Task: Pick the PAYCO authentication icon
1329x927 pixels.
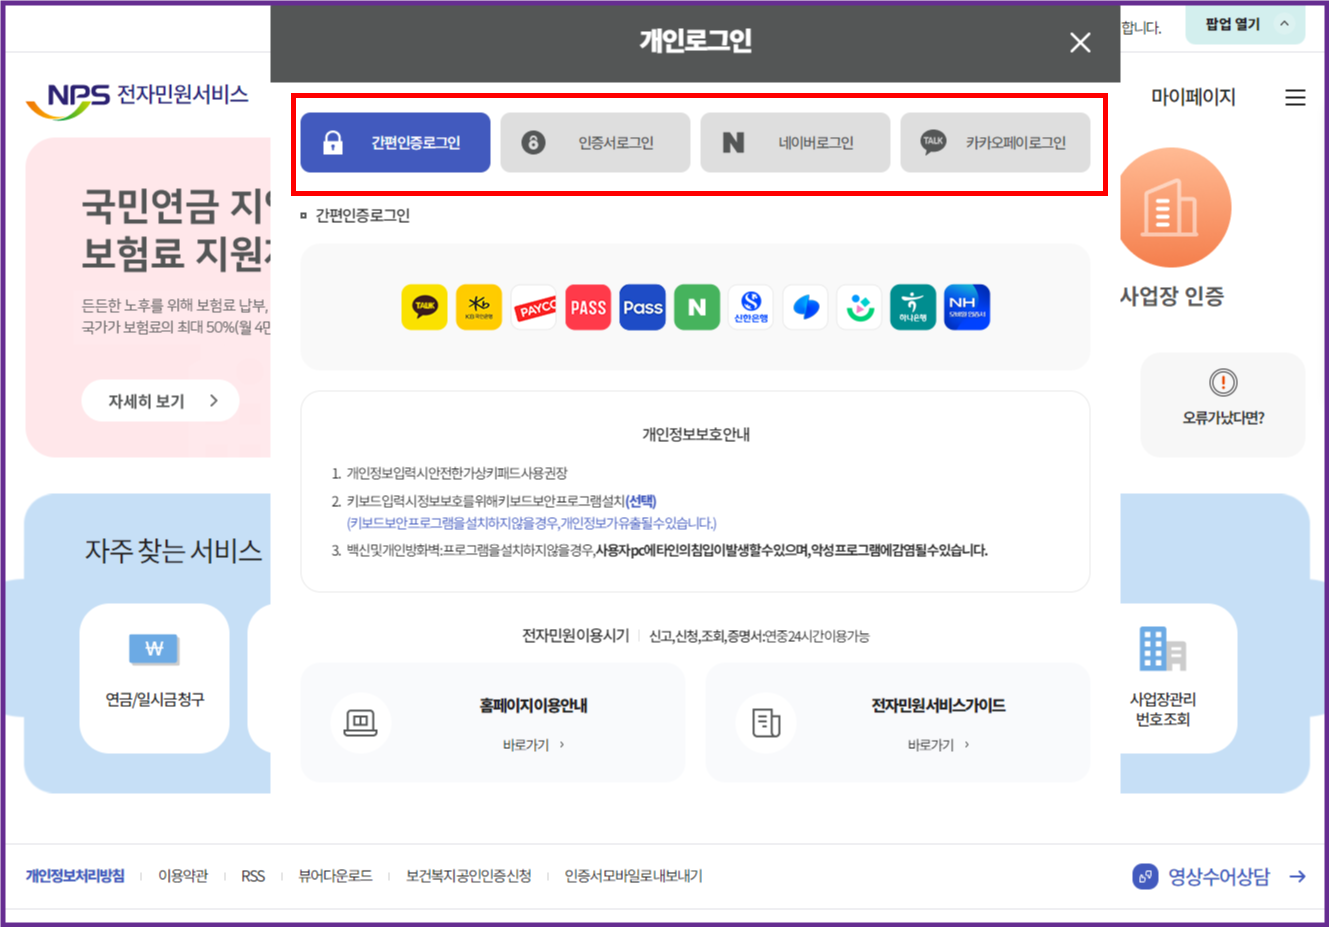Action: 534,307
